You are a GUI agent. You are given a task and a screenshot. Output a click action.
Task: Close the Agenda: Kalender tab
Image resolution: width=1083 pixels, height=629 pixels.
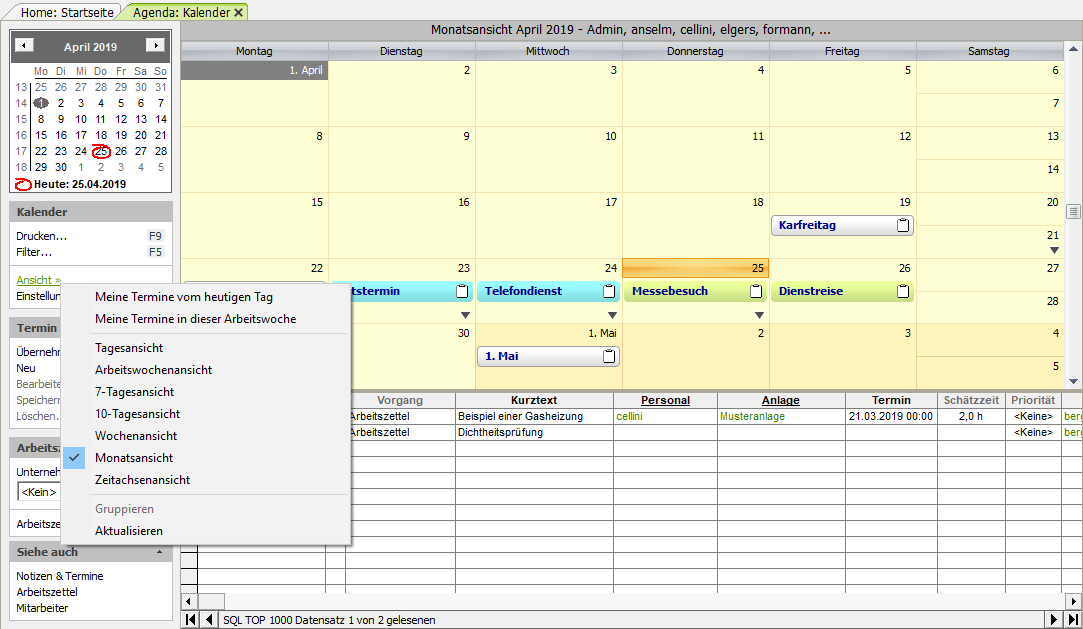tap(238, 12)
